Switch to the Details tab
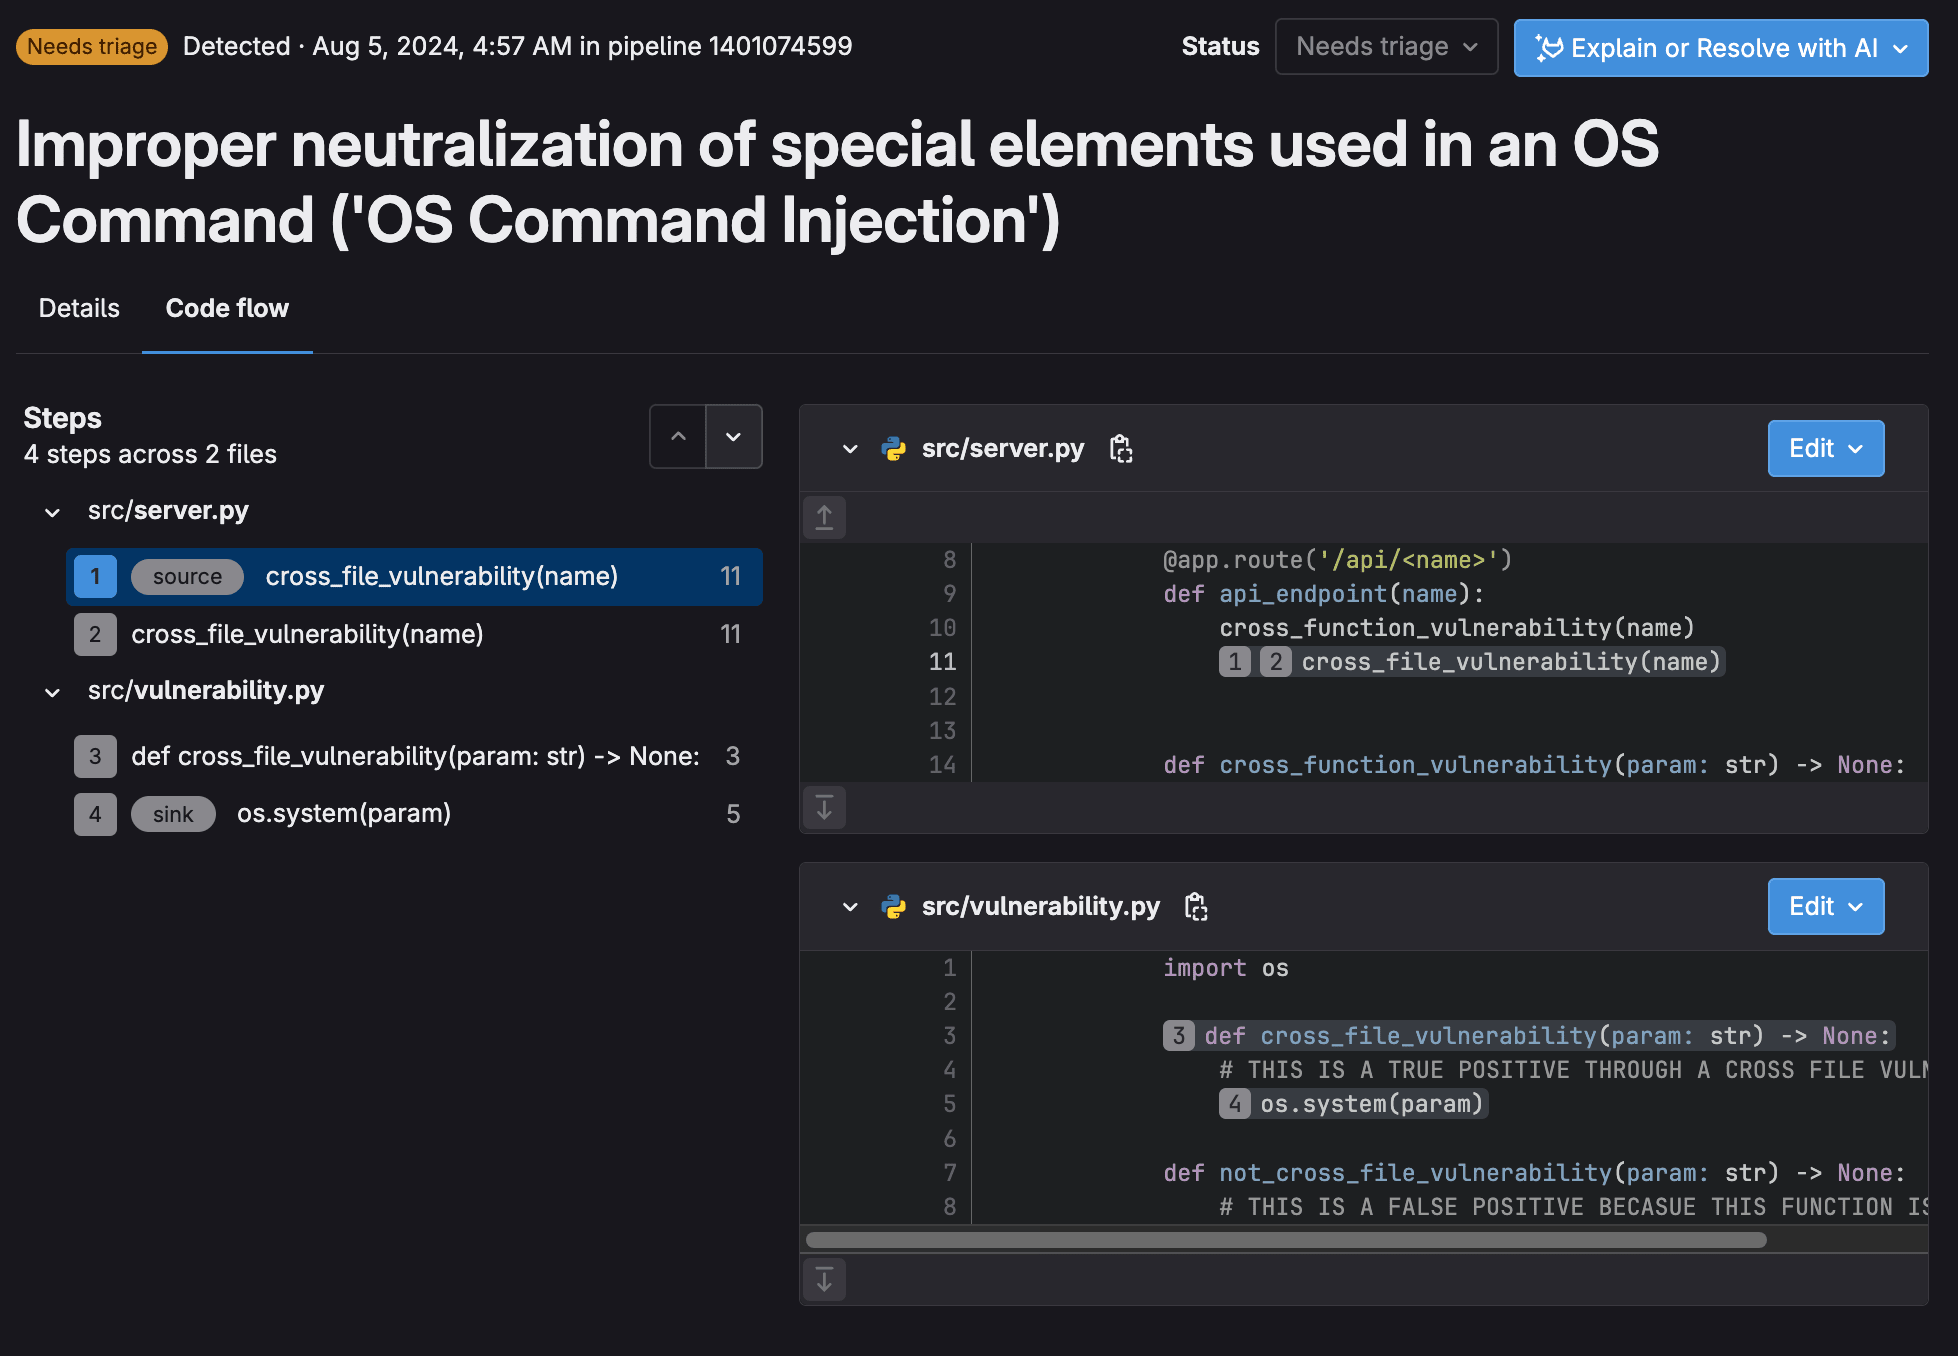 pos(78,308)
